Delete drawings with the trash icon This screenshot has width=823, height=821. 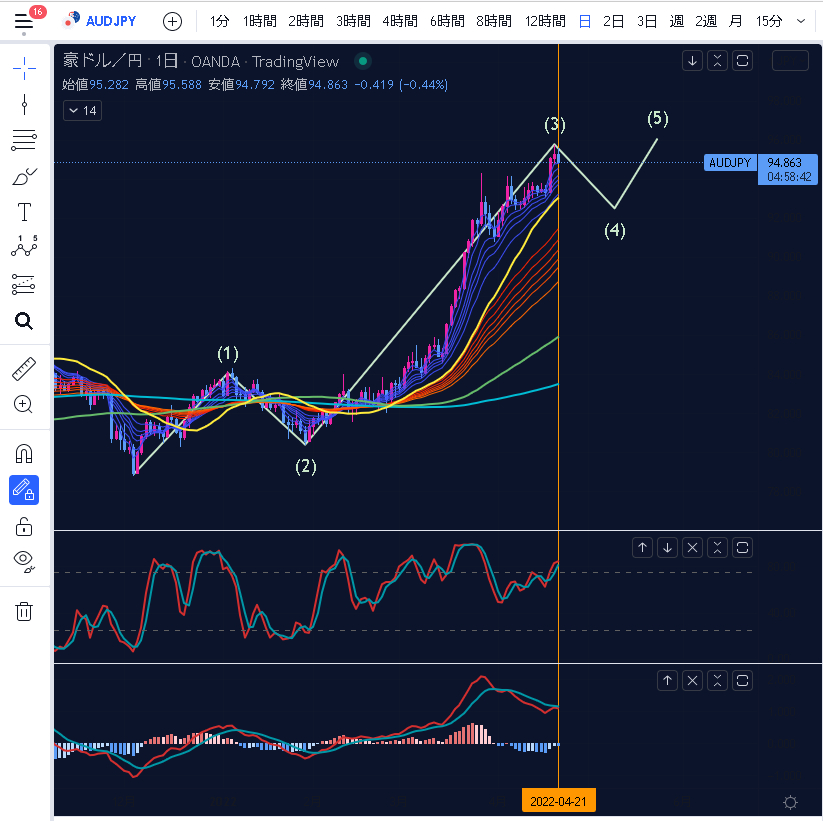(x=24, y=611)
